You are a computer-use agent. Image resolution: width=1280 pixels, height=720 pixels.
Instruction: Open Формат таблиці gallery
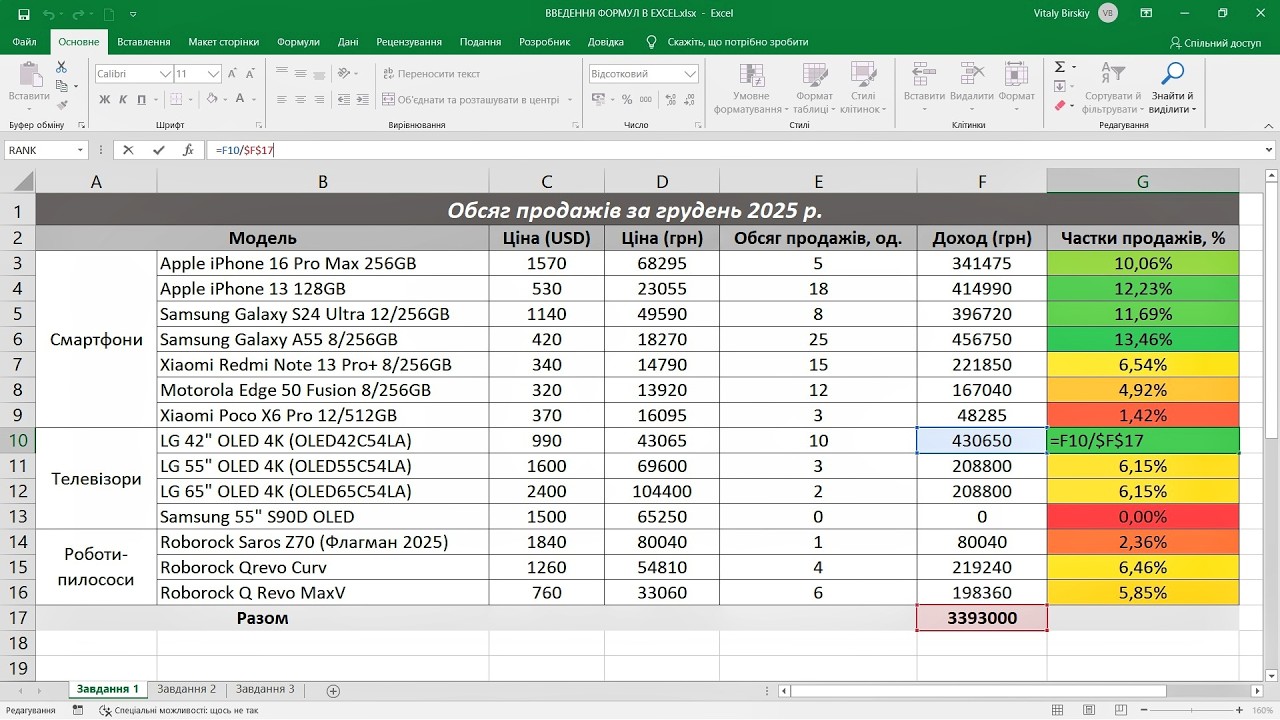click(x=813, y=88)
